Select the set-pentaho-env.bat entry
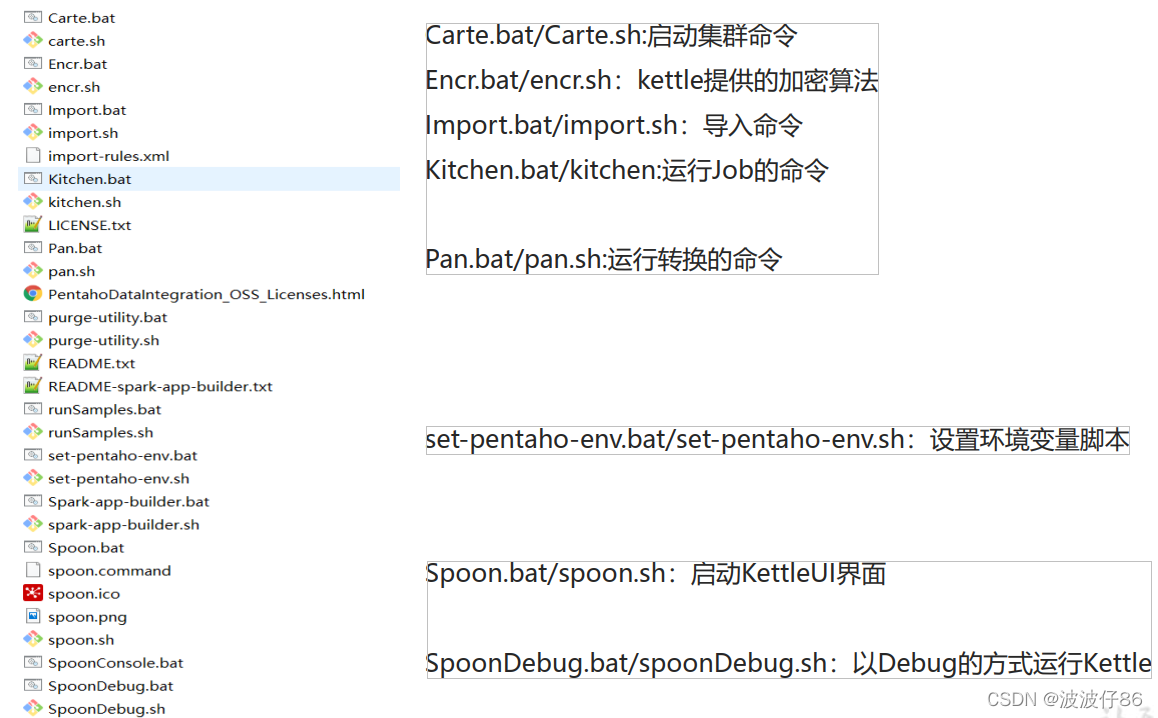 pos(123,455)
